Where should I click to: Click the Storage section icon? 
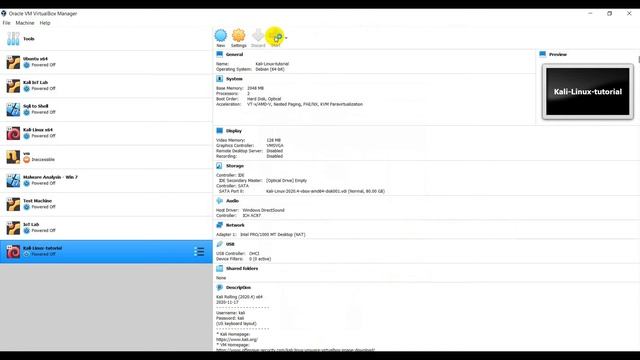(220, 166)
